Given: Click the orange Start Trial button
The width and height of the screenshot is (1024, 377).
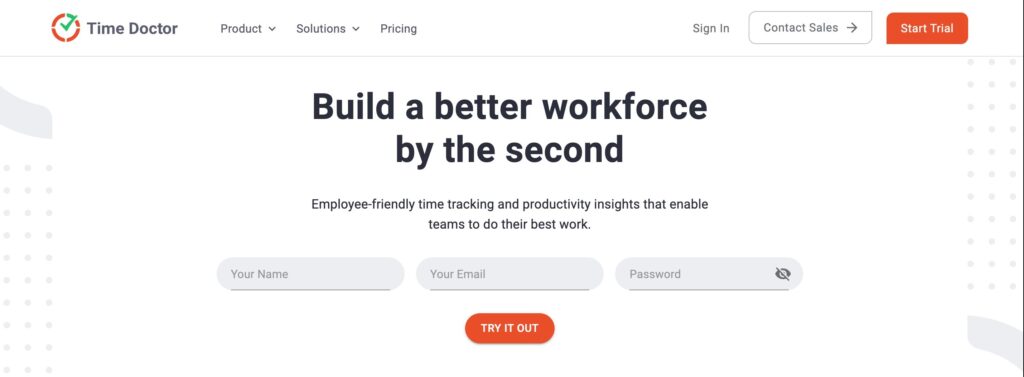Looking at the screenshot, I should click(x=927, y=28).
